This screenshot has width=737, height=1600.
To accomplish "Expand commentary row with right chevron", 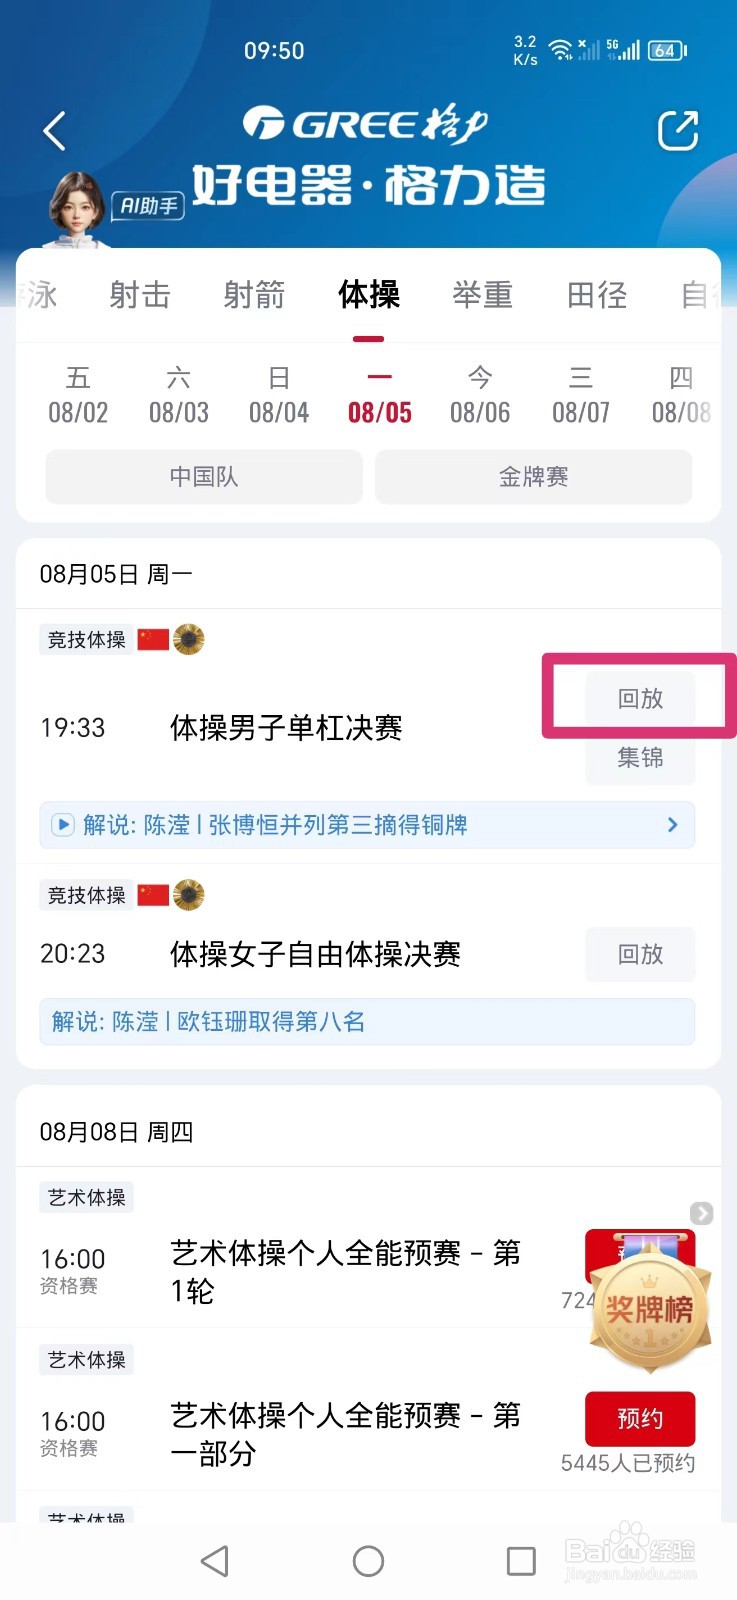I will point(672,825).
